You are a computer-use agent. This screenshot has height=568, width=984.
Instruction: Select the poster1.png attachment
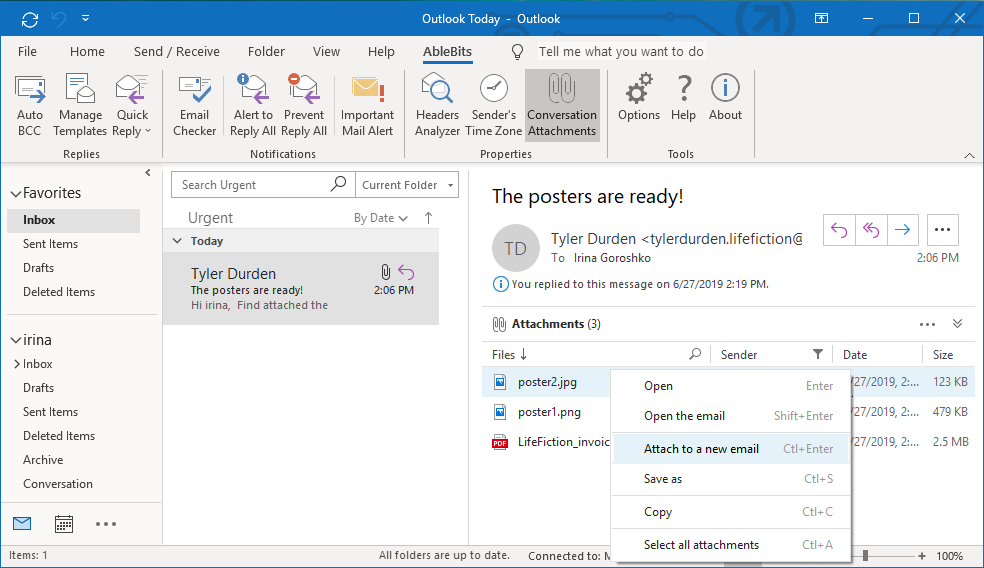pos(549,412)
